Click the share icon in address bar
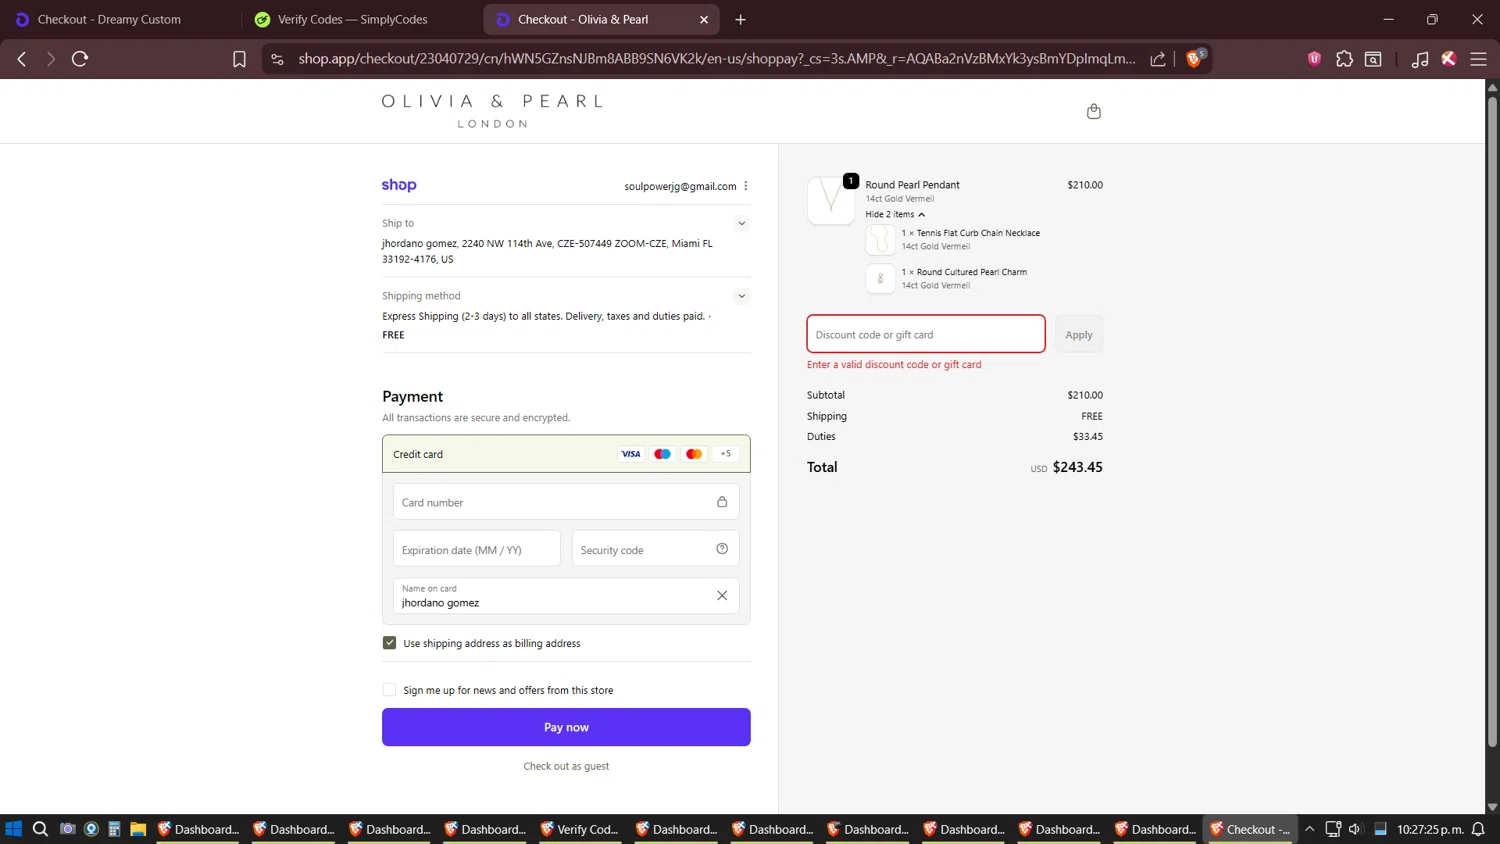1500x844 pixels. click(1158, 59)
